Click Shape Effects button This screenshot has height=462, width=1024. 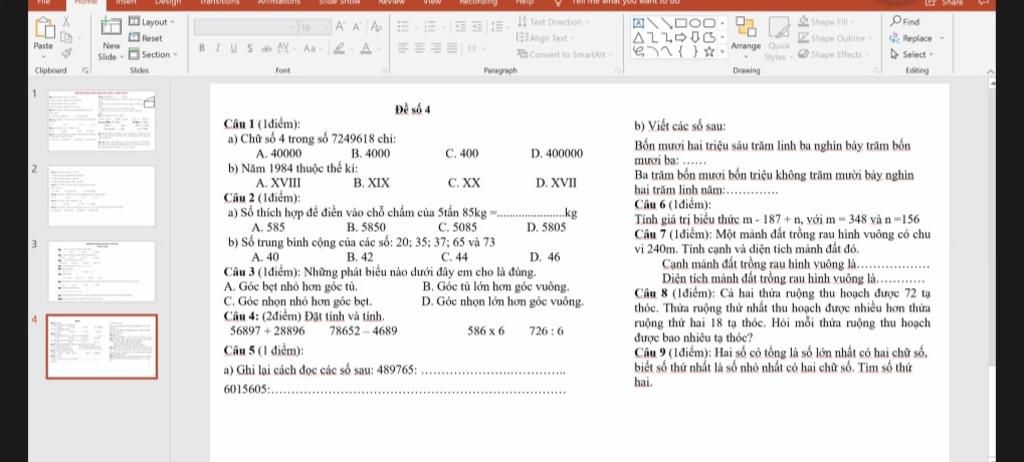831,54
